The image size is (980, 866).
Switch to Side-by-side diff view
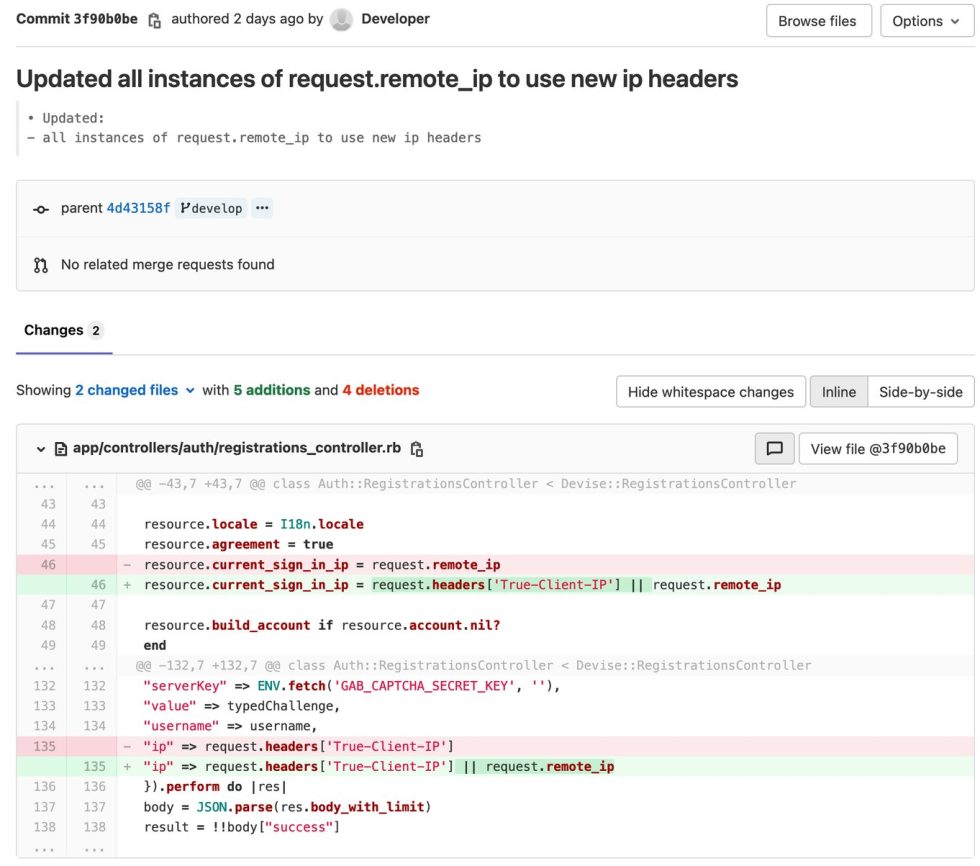coord(920,391)
